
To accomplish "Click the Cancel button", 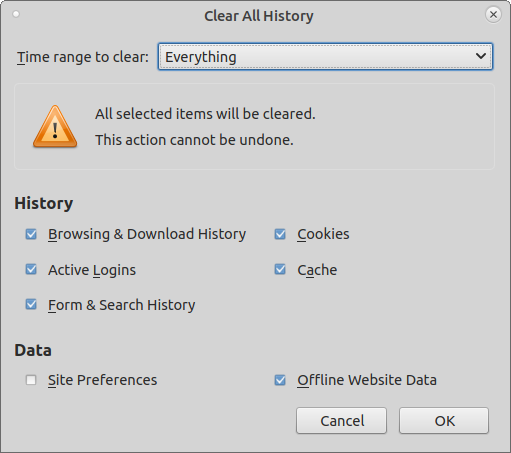I will (x=341, y=421).
